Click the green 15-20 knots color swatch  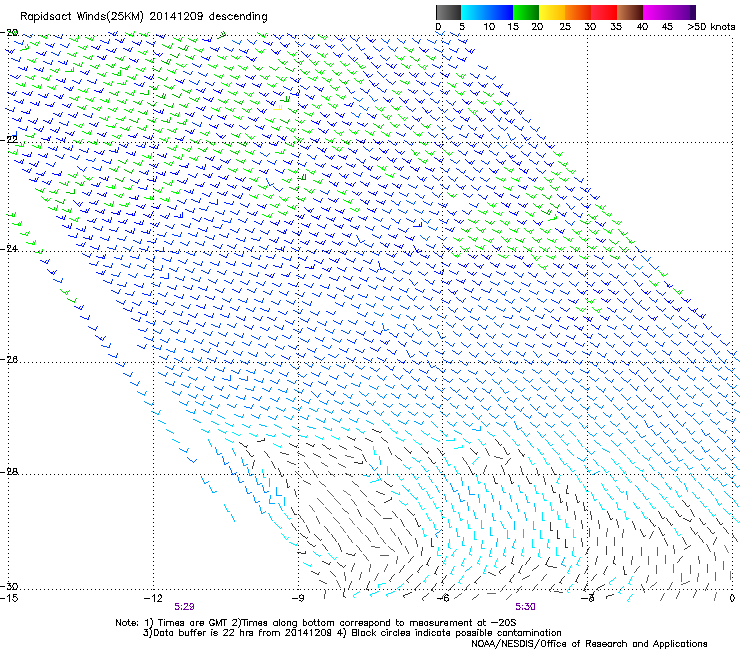(x=526, y=12)
